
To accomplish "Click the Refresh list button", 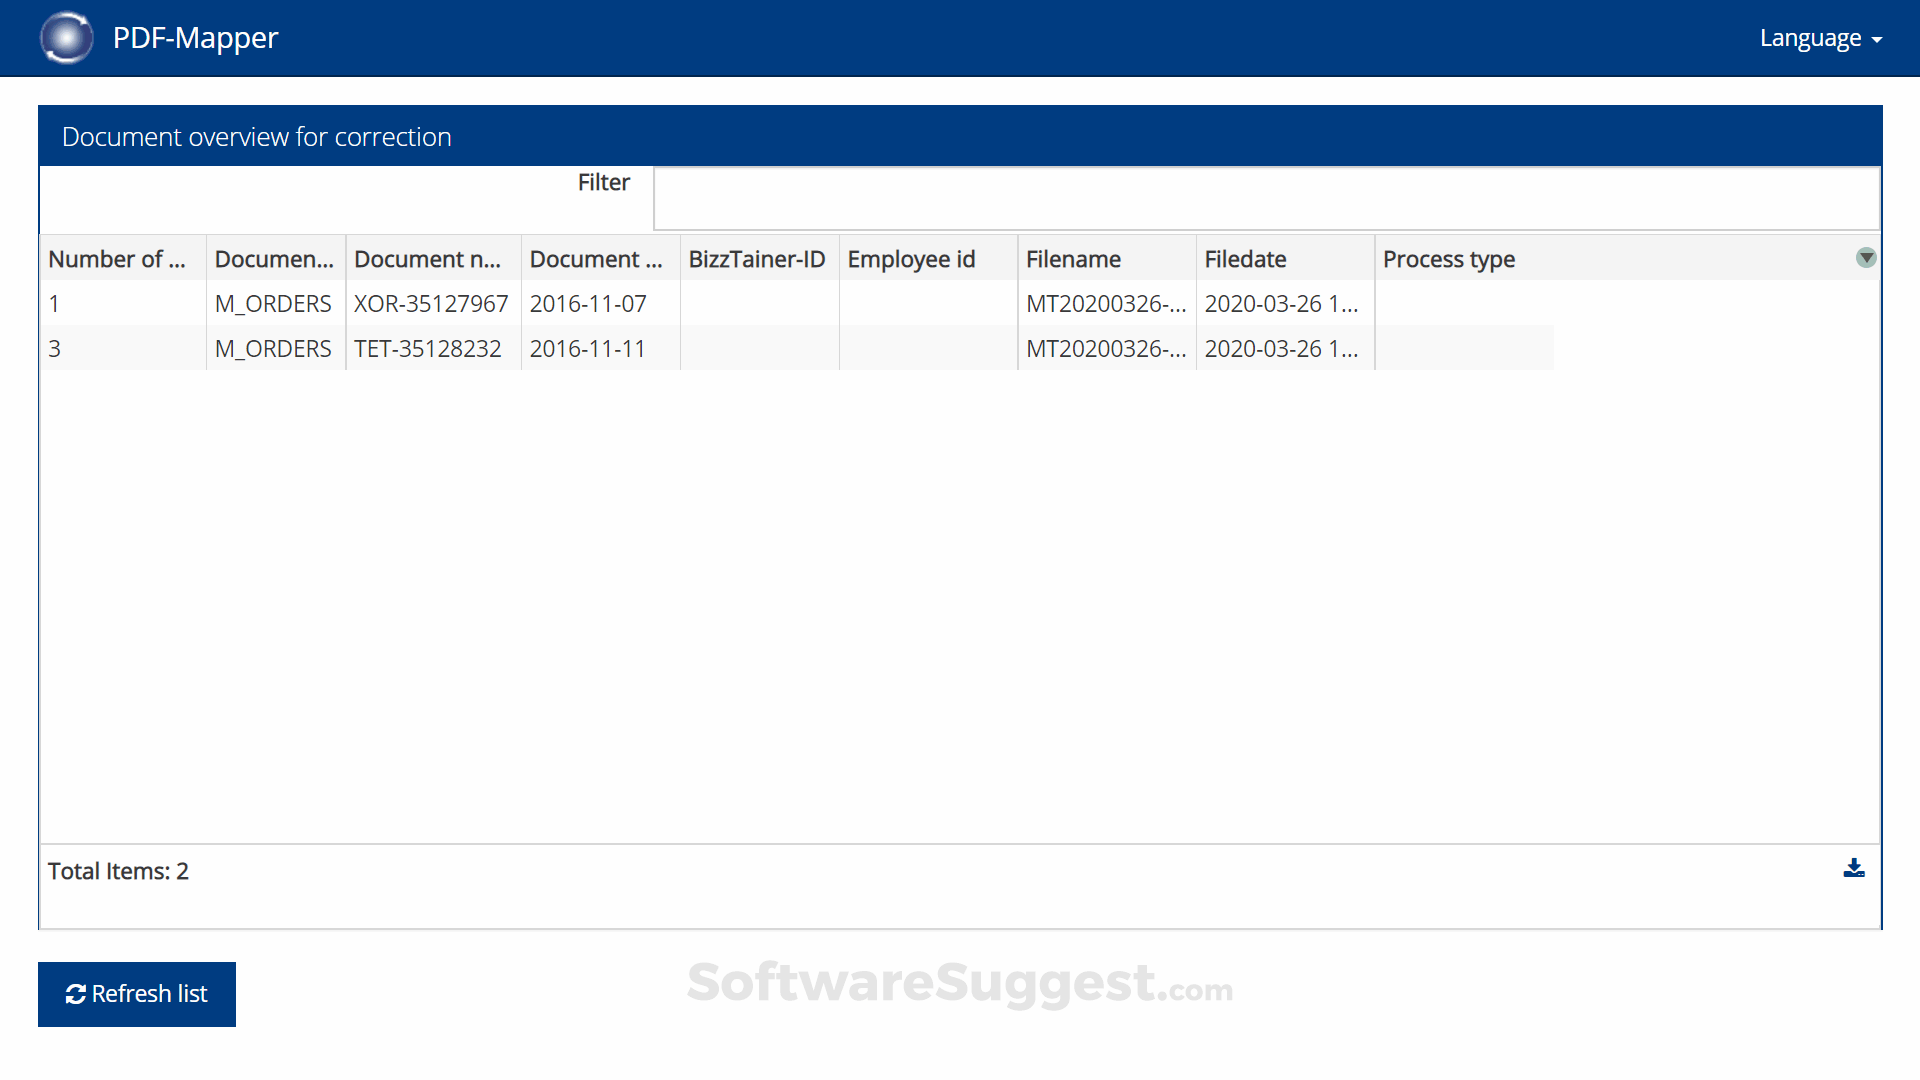I will coord(137,993).
